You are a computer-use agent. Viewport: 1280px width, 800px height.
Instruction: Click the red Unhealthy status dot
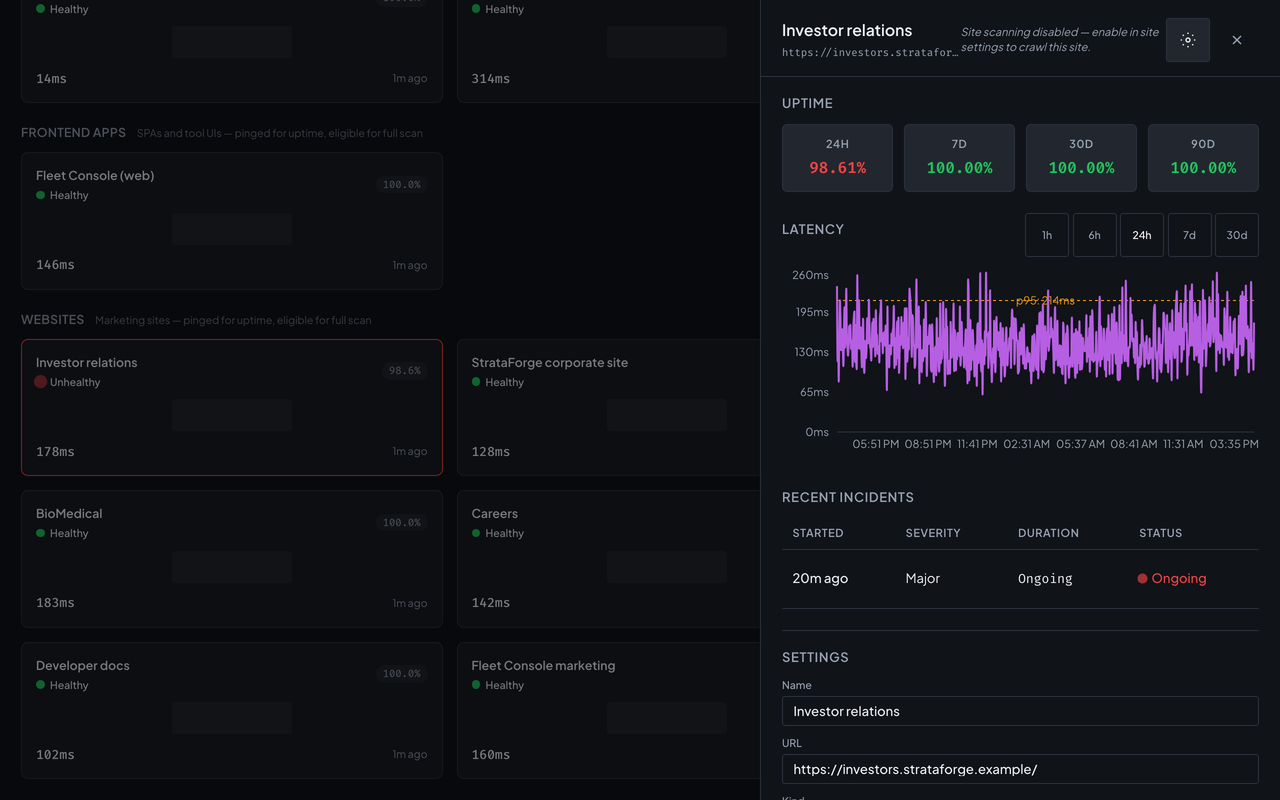coord(41,382)
